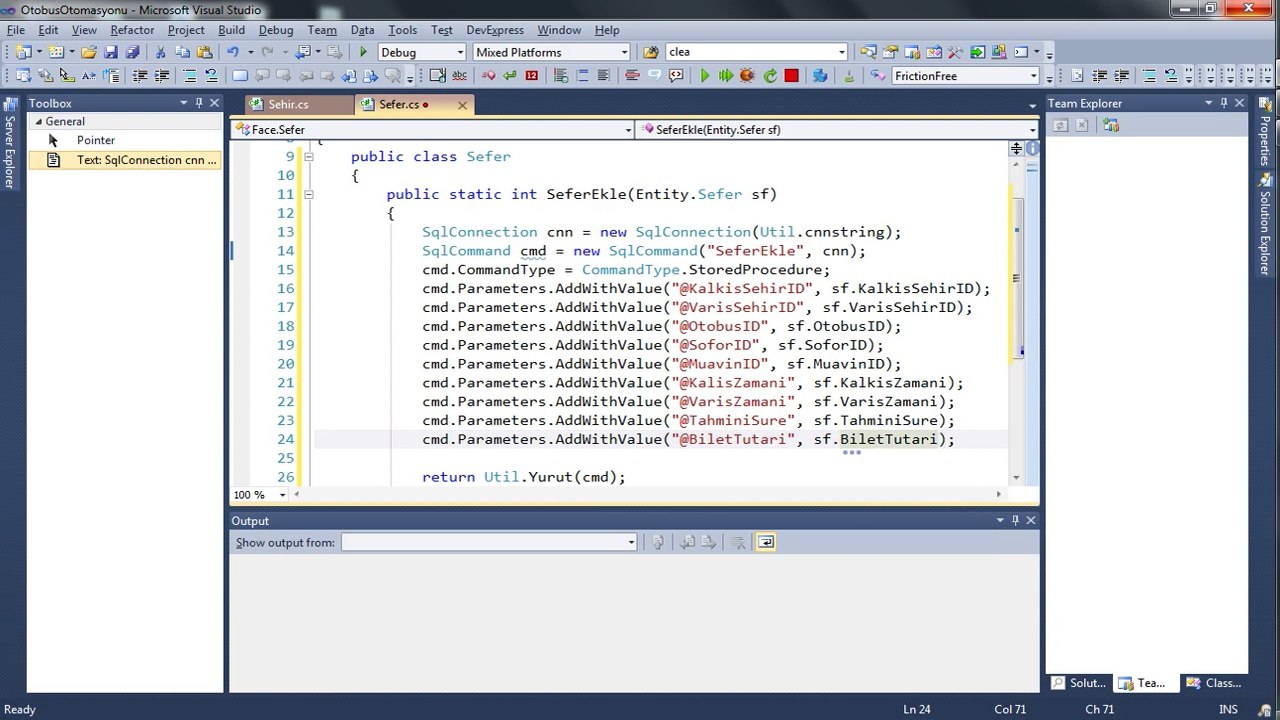
Task: Open the active documents list arrow in the tab bar
Action: click(x=1032, y=104)
